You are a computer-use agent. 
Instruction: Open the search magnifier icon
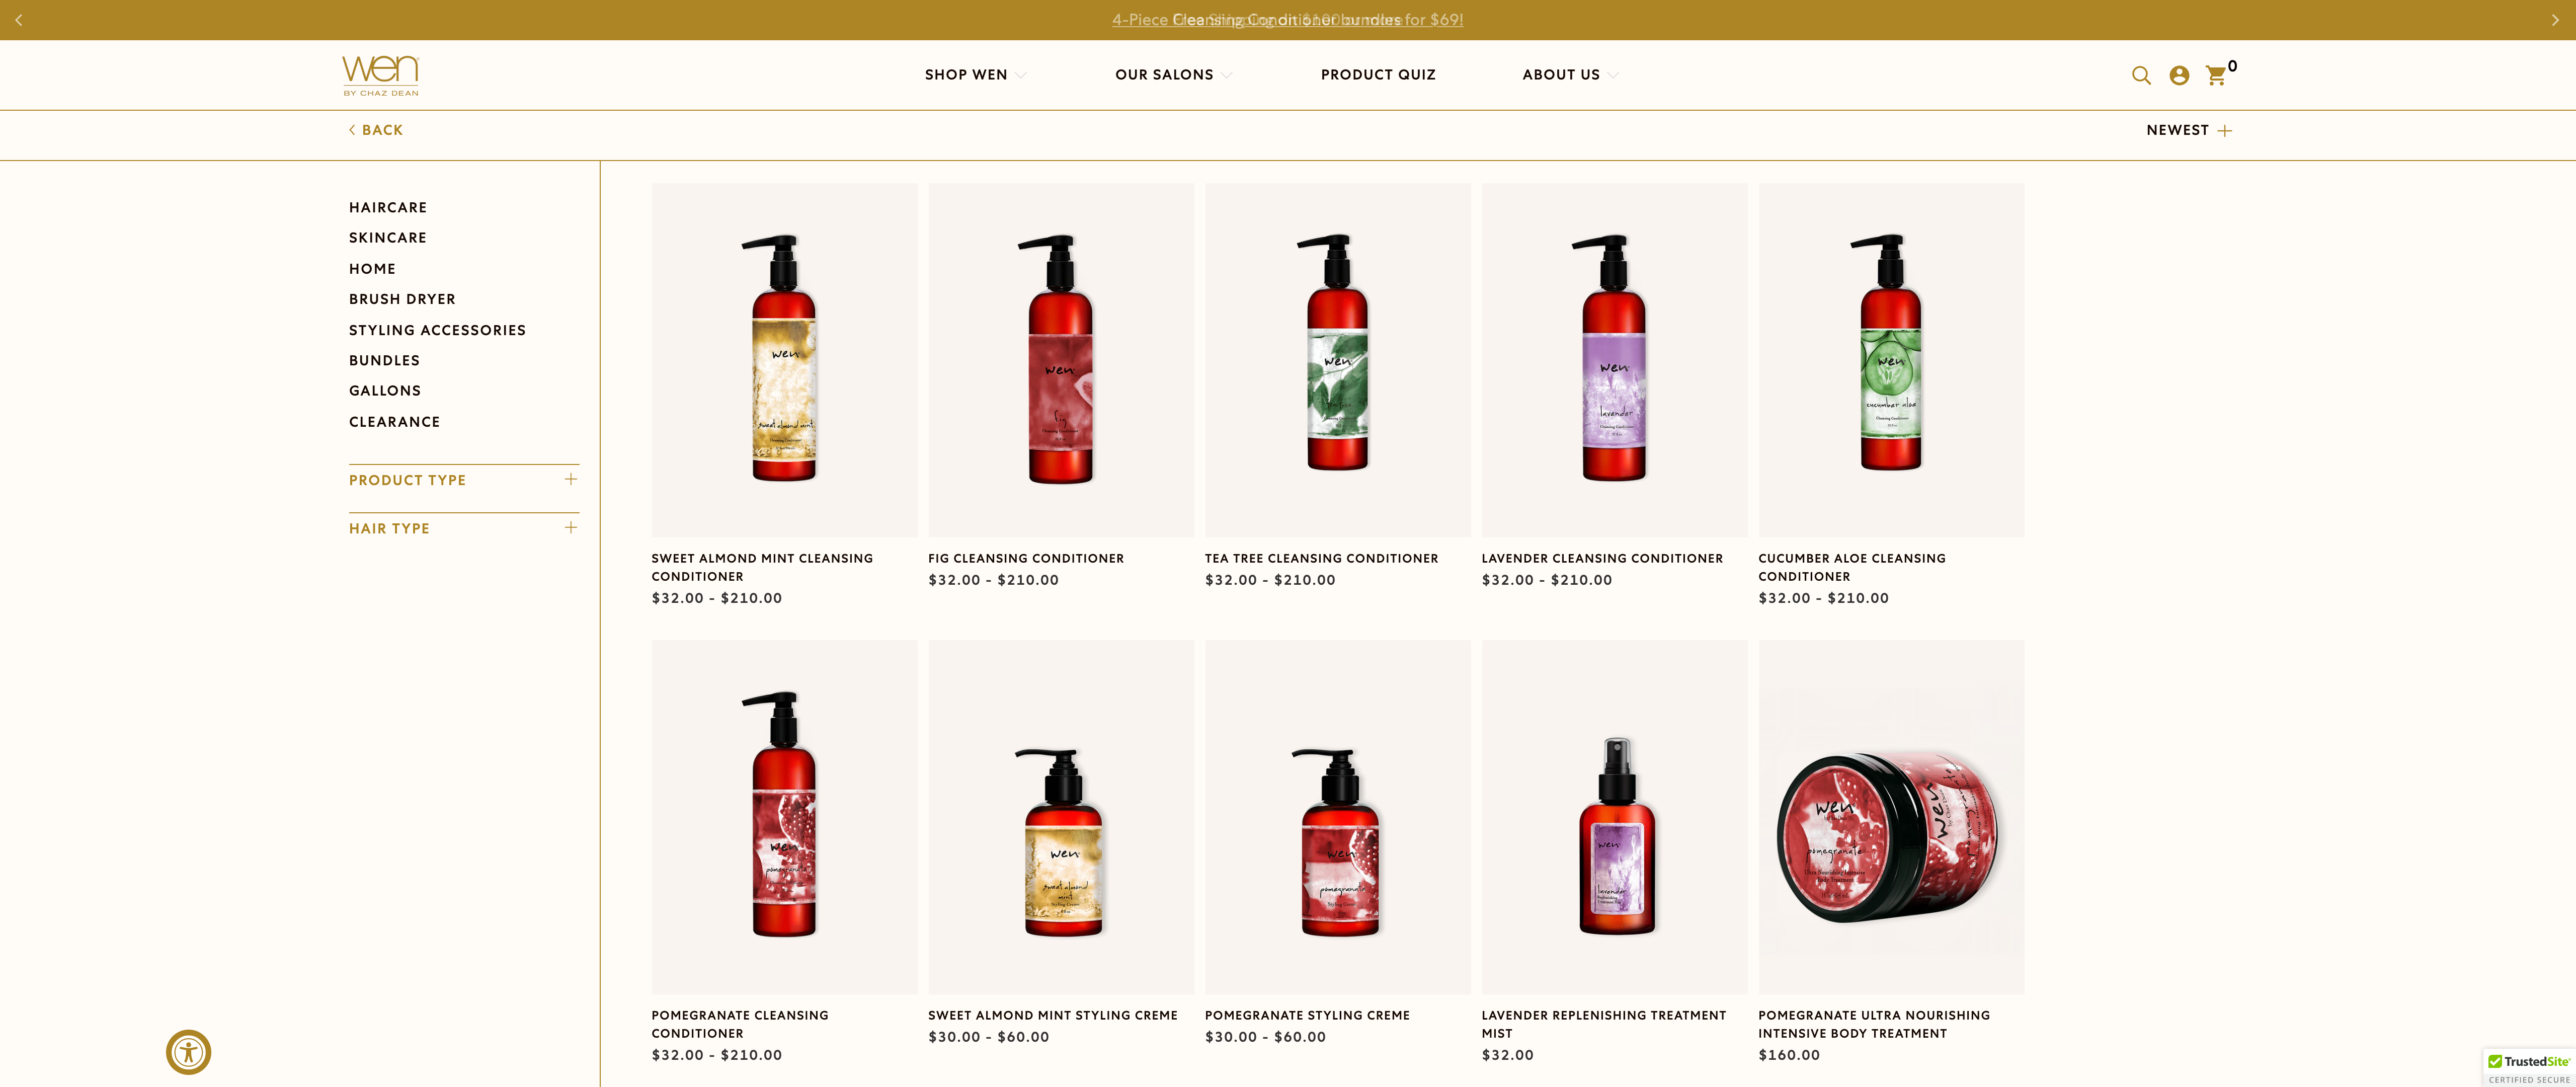point(2141,75)
